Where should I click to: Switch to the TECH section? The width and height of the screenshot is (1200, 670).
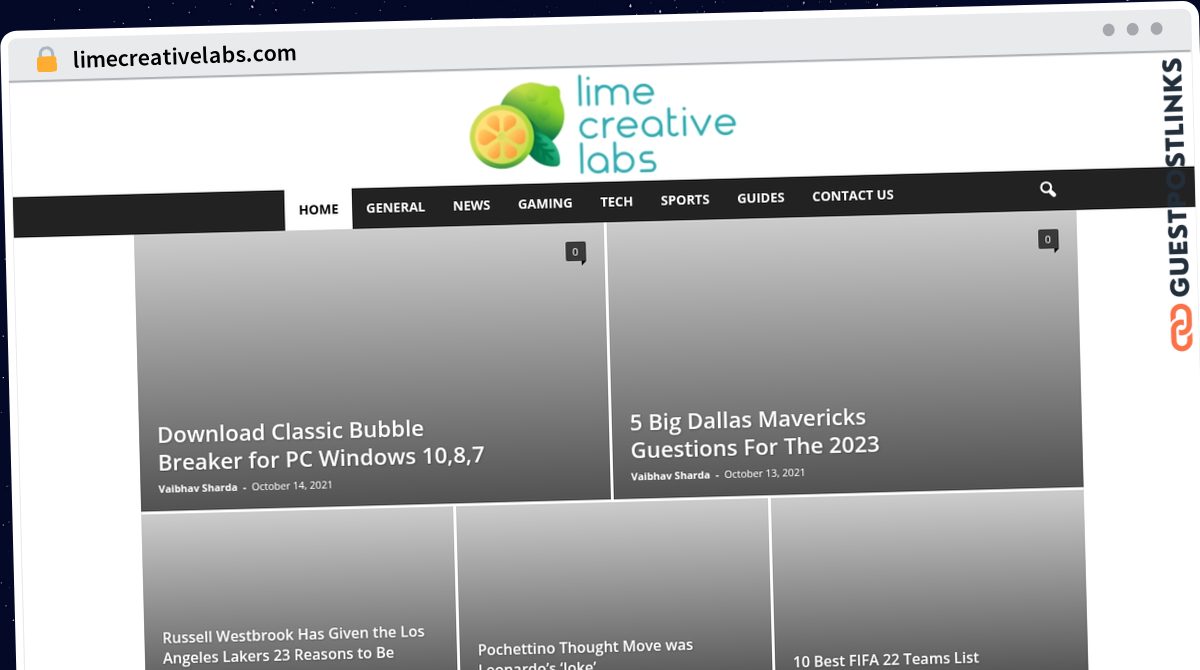point(616,201)
